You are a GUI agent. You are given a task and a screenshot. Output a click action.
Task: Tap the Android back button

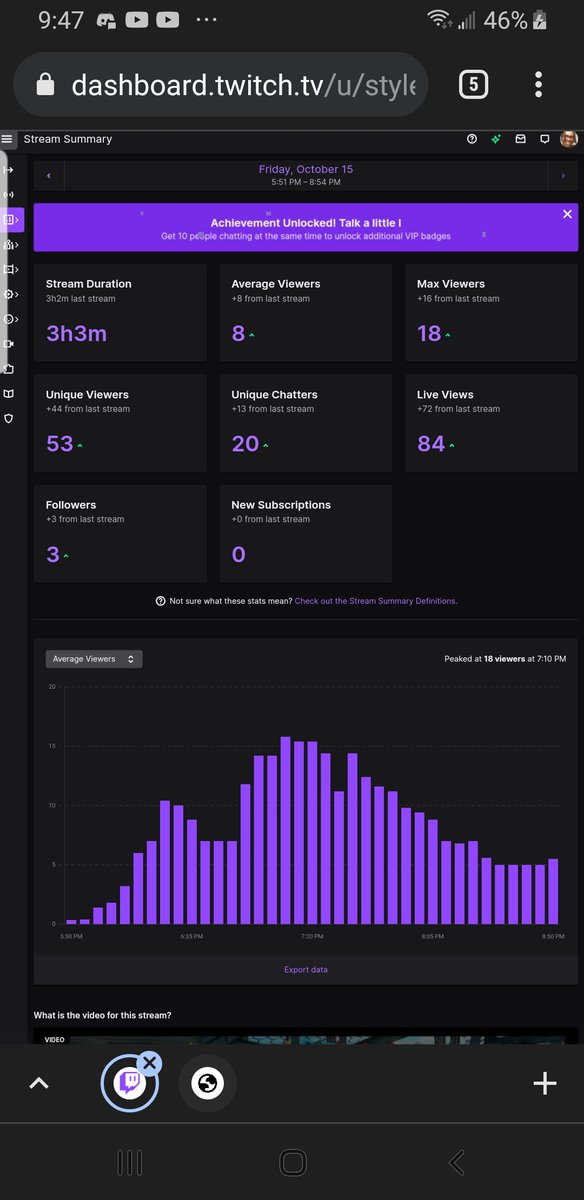[x=456, y=1162]
